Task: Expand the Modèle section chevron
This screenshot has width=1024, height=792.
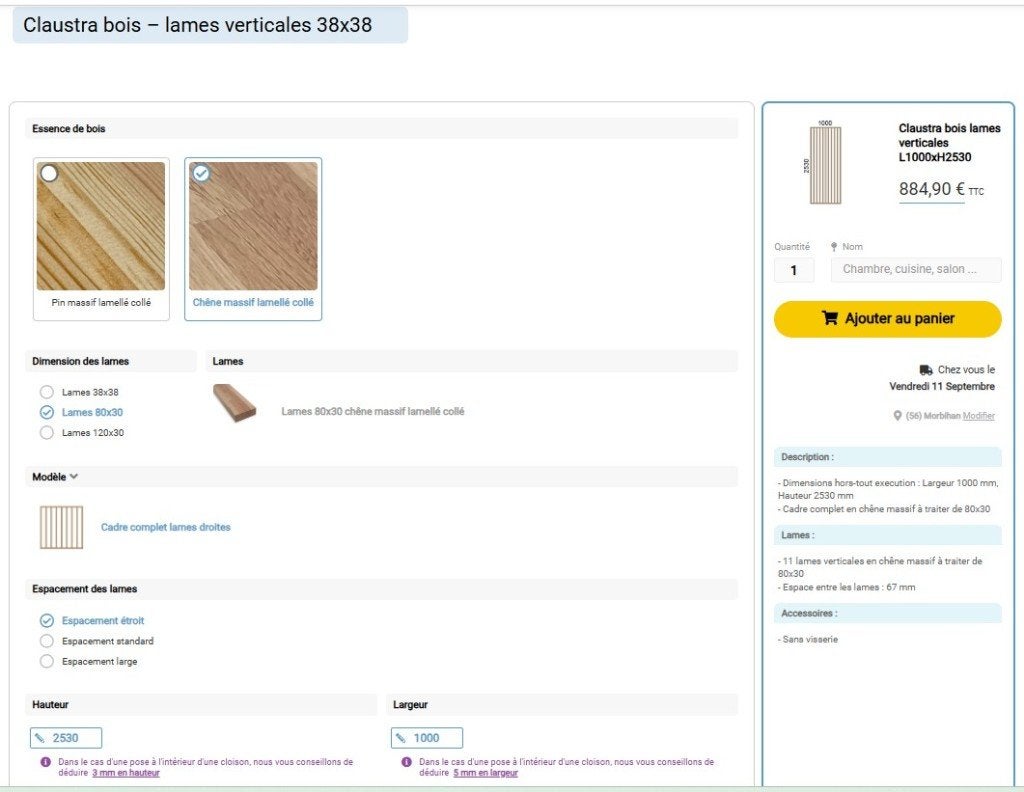Action: point(74,477)
